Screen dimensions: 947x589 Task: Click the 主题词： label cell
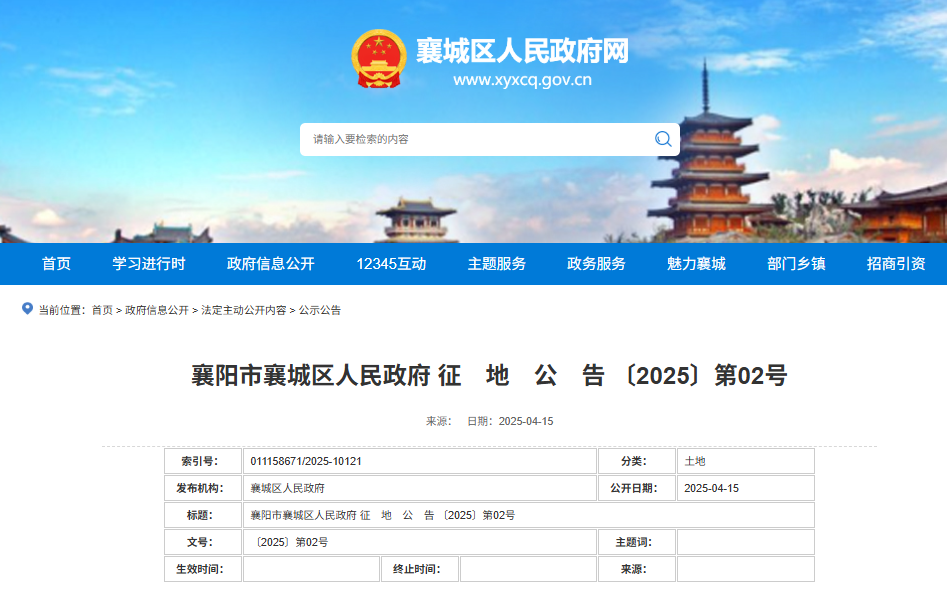coord(637,542)
